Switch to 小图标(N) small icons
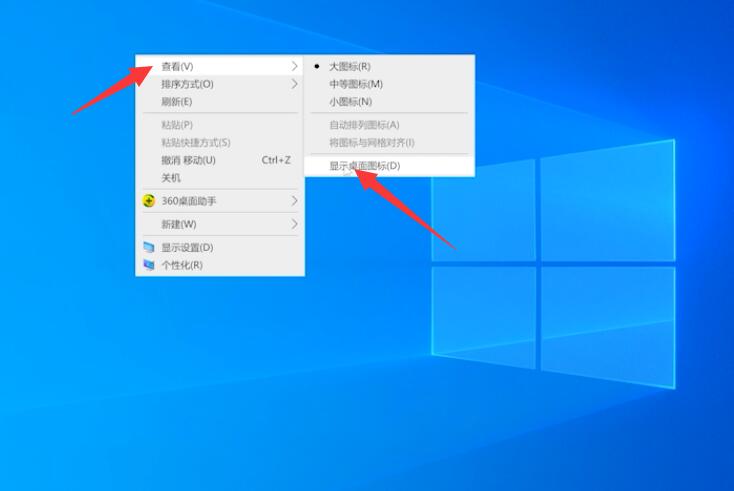 pos(389,102)
